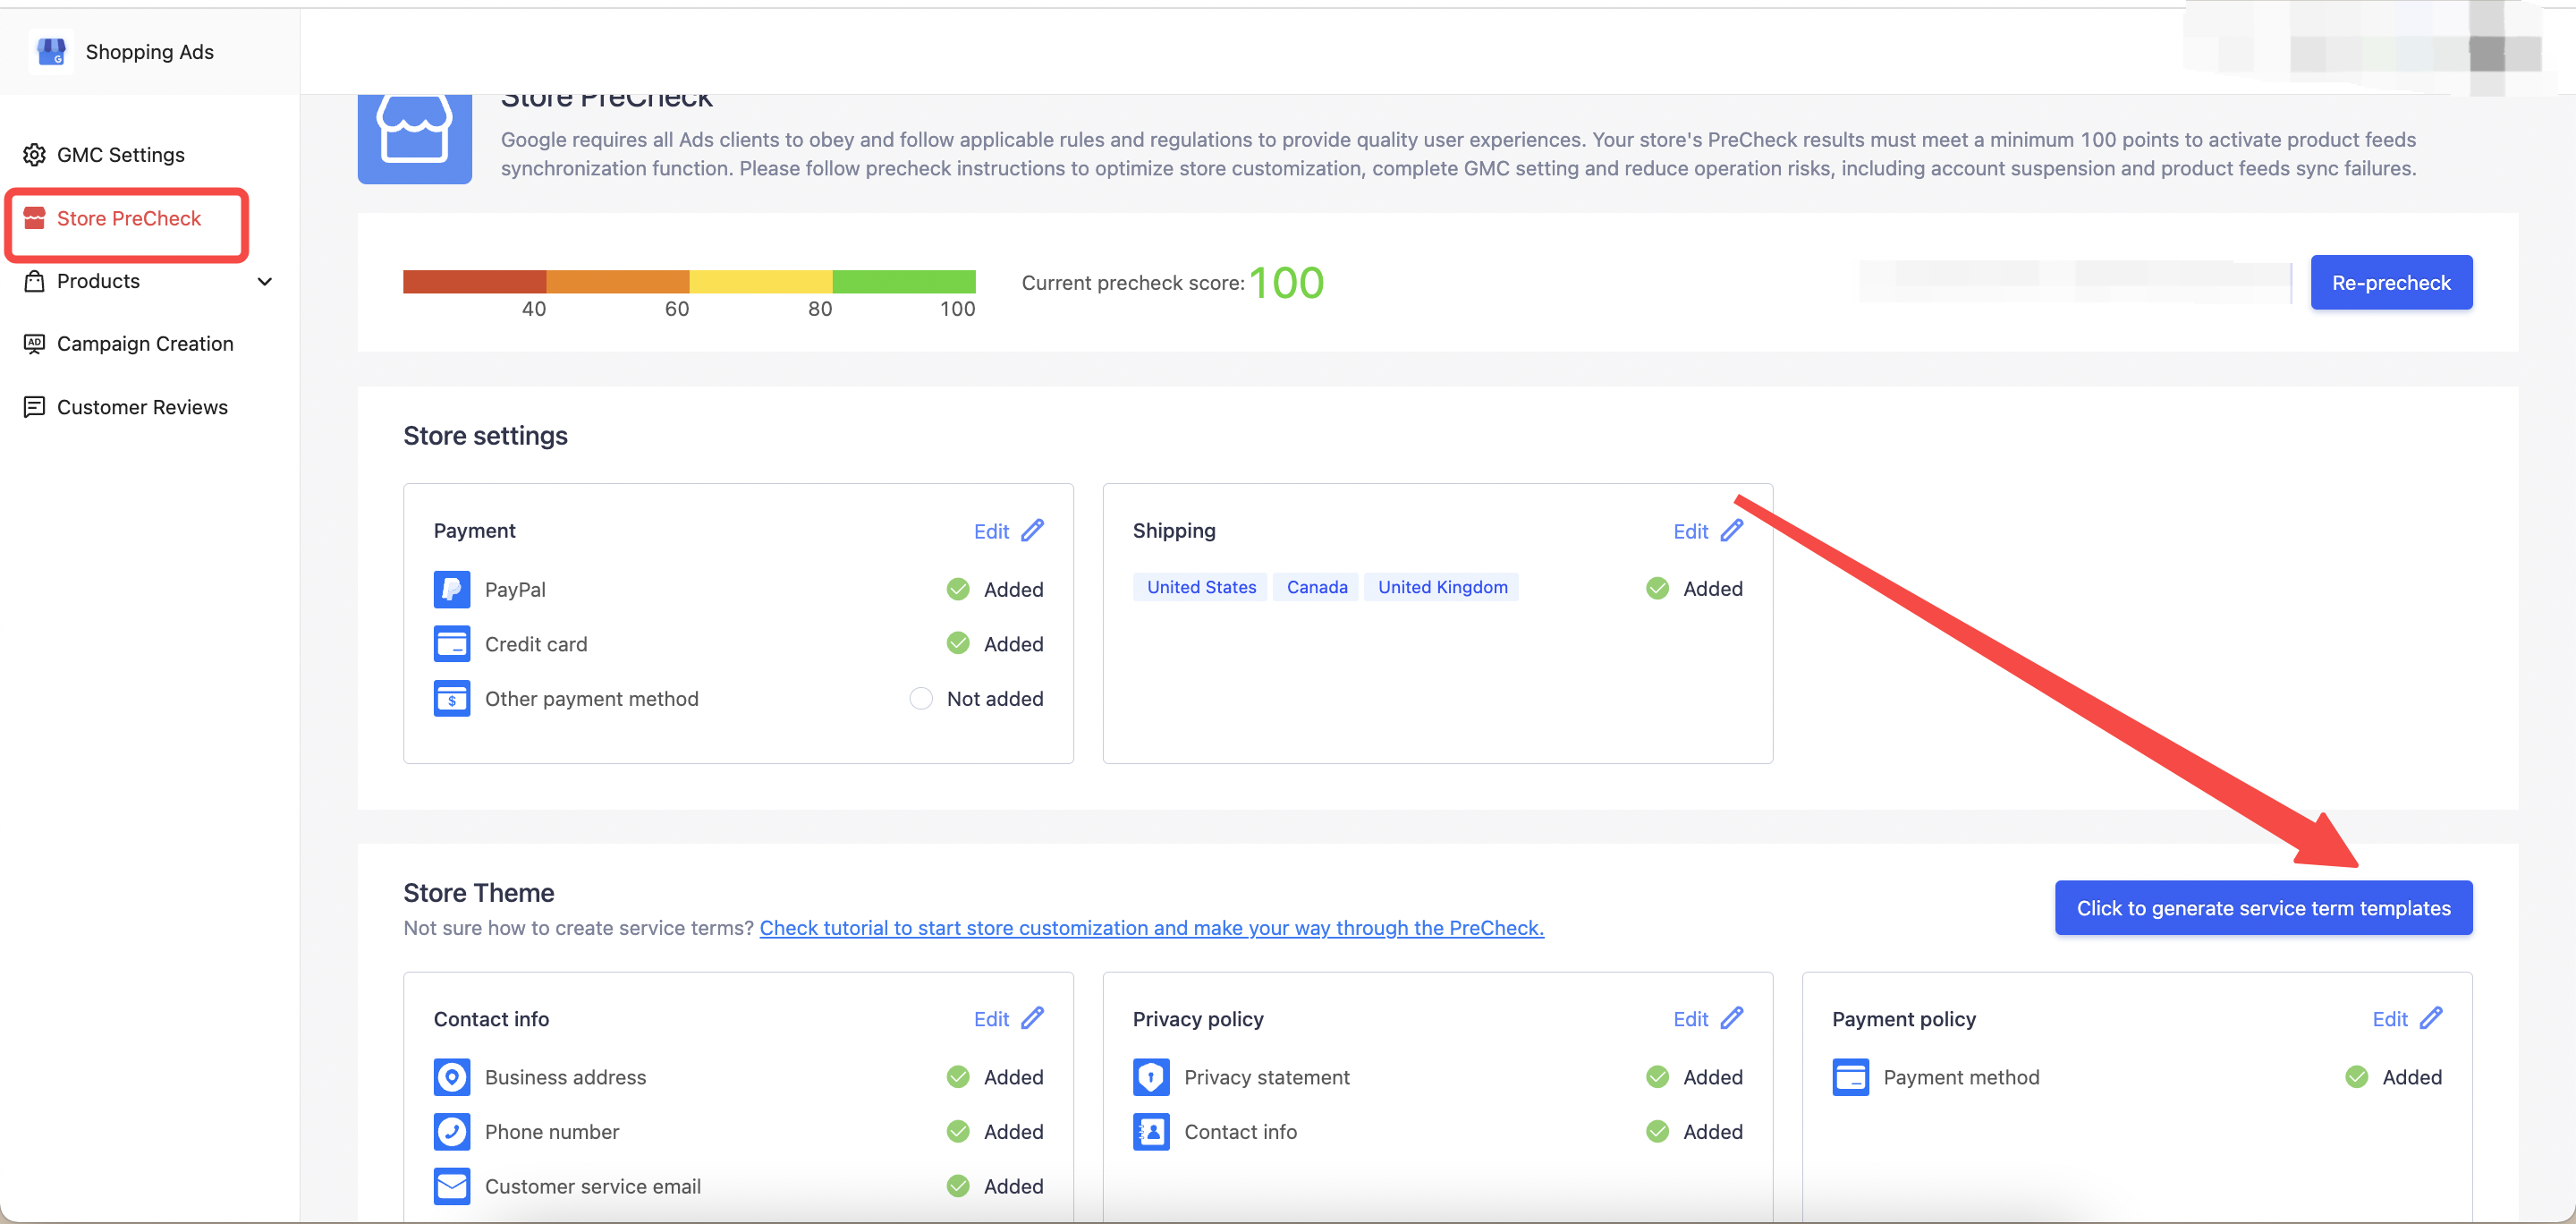Click the PayPal icon

coord(451,589)
